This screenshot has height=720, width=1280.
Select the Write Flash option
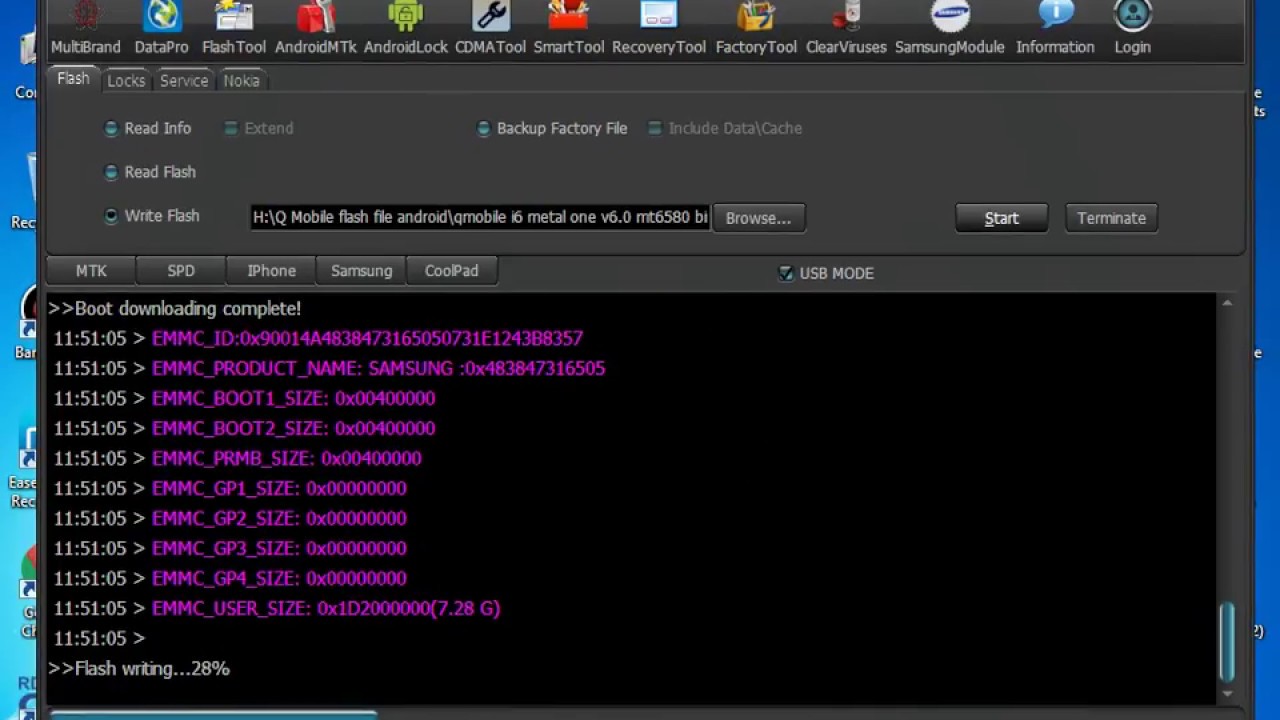click(152, 216)
